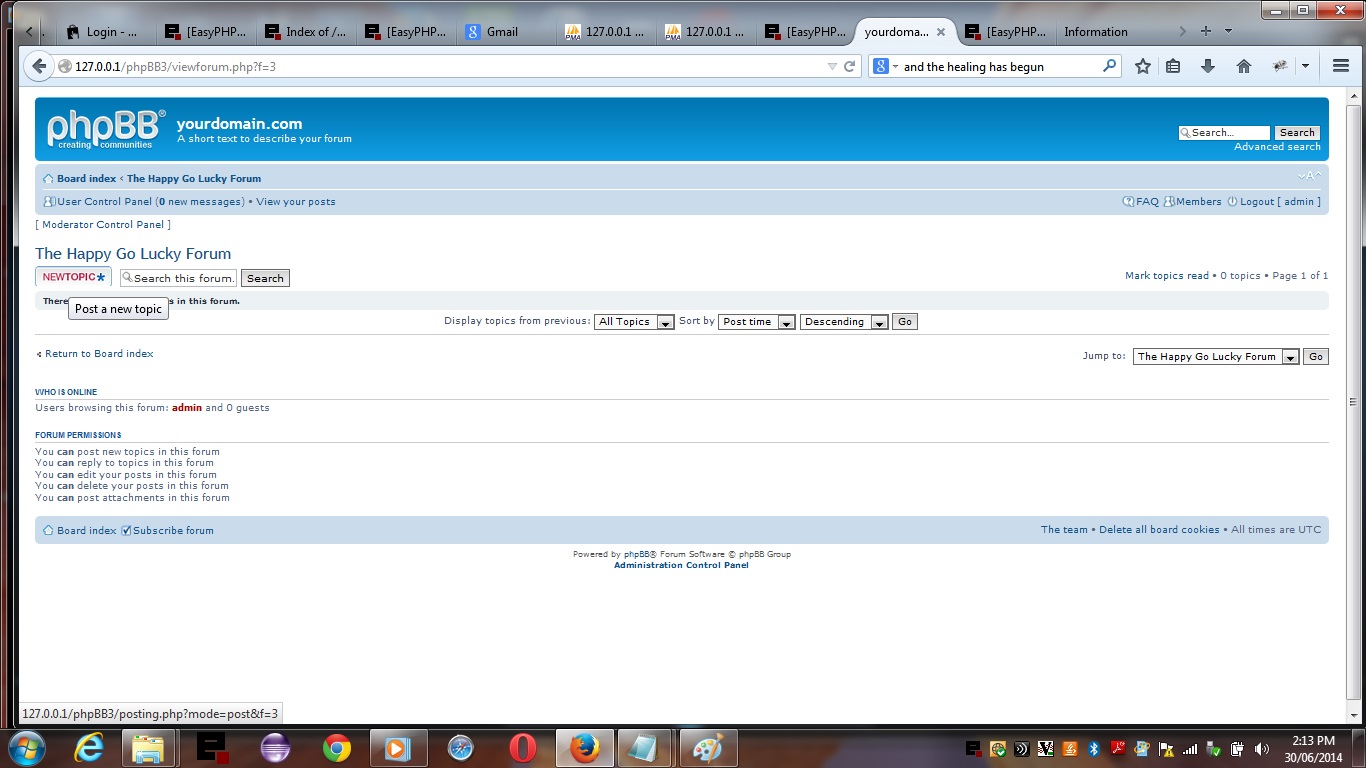Open Opera browser from the taskbar

pos(523,747)
